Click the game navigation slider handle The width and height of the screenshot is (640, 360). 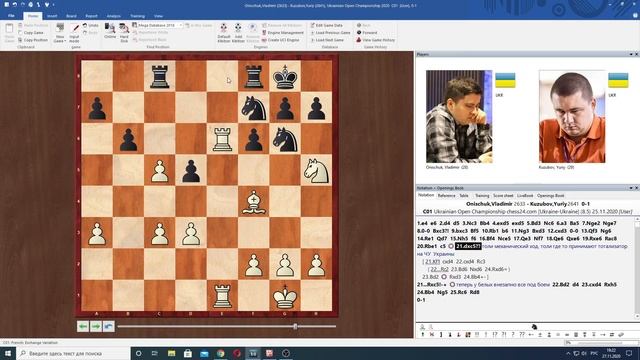(295, 326)
